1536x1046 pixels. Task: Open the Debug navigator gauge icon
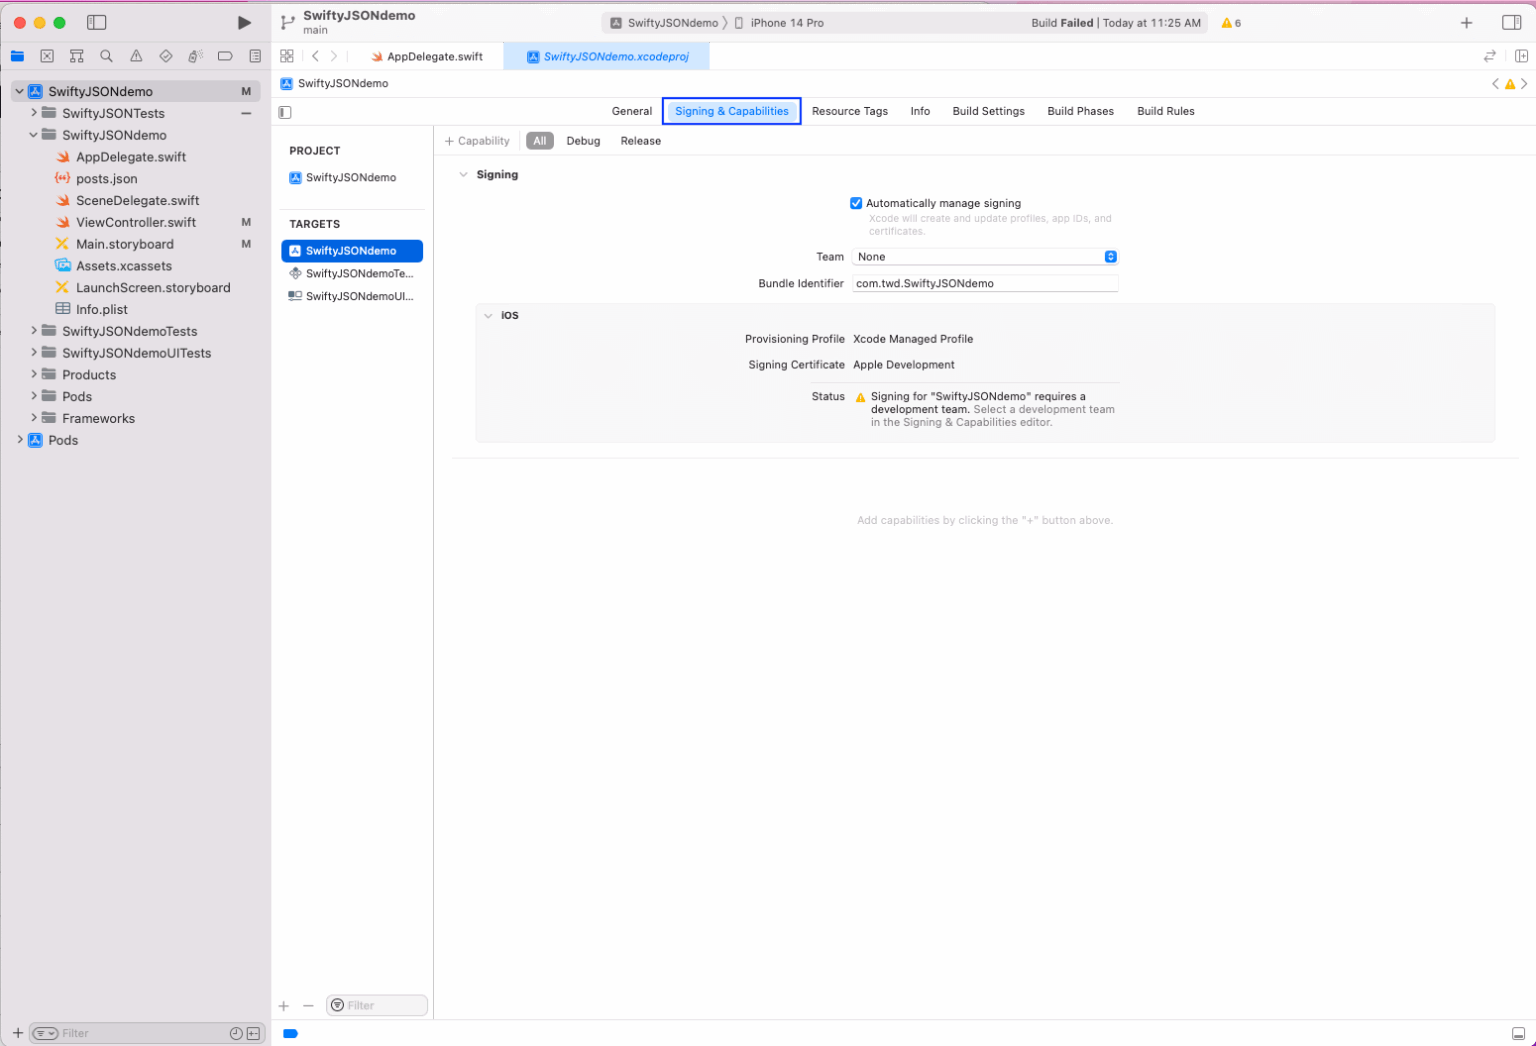(x=196, y=56)
